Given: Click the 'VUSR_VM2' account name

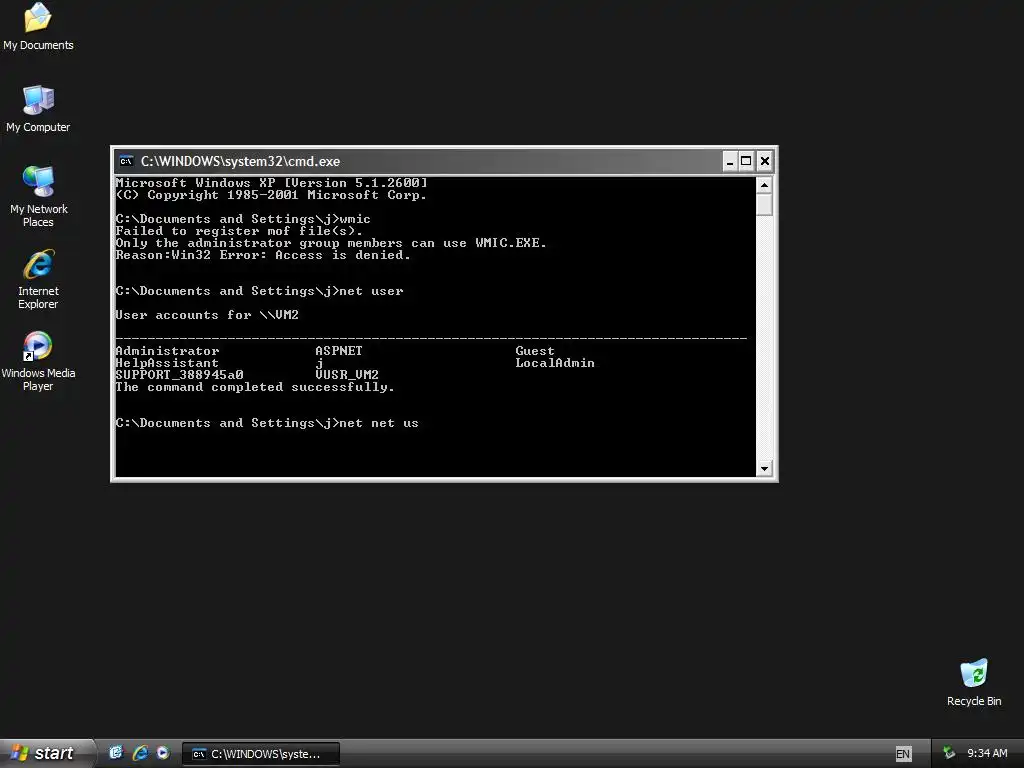Looking at the screenshot, I should click(x=347, y=375).
